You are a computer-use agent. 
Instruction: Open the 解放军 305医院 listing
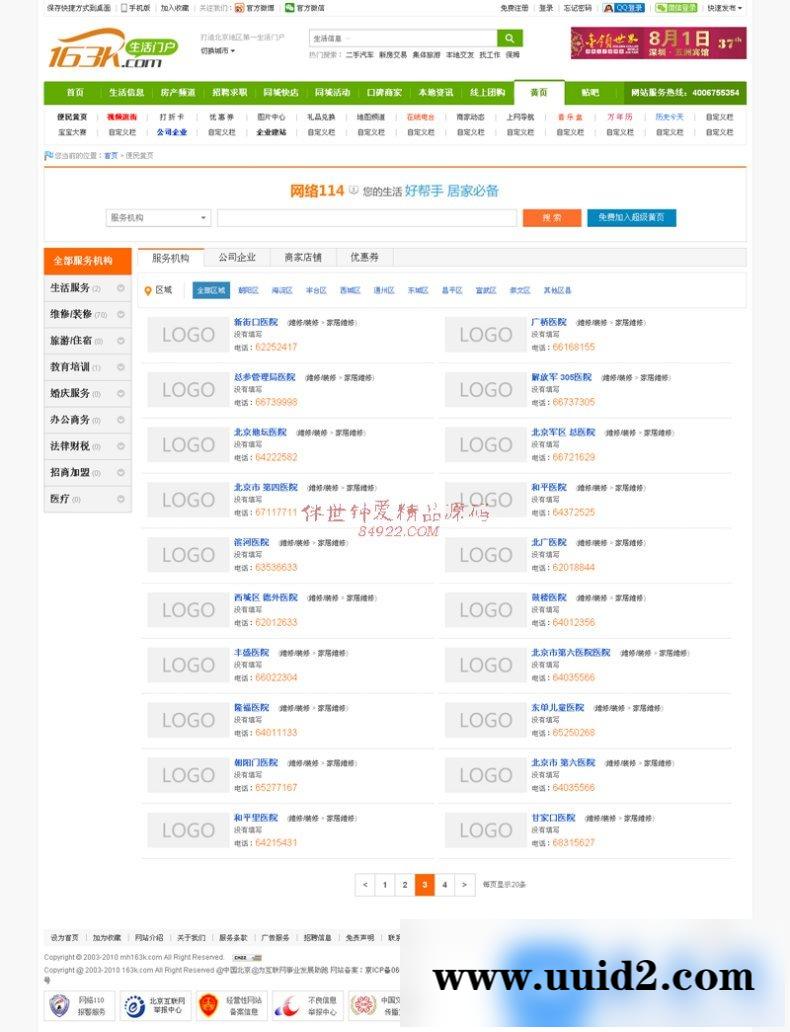coord(562,377)
